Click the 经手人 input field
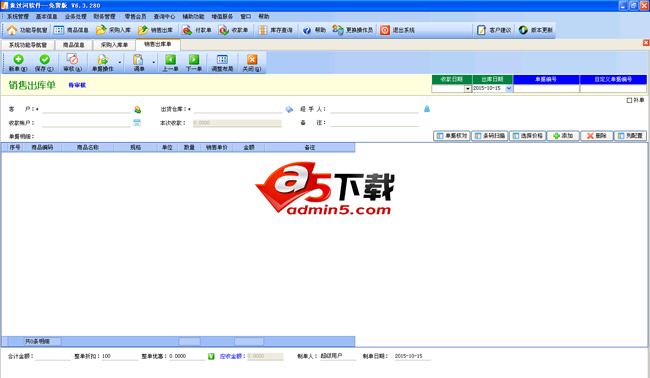 (375, 109)
